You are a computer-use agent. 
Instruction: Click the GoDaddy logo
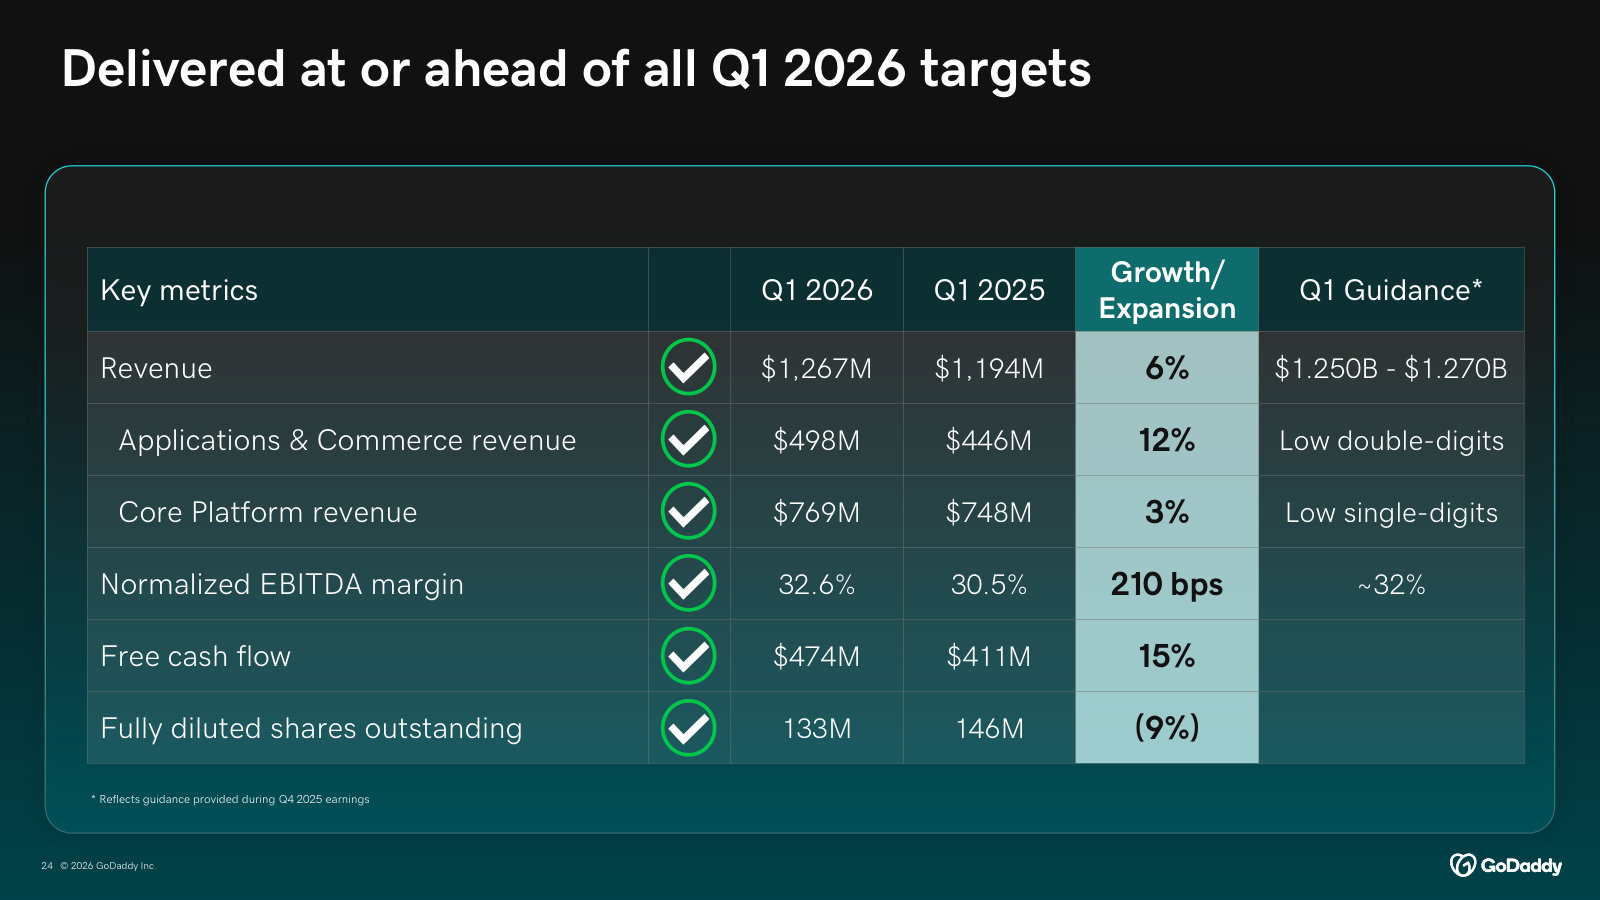pos(1506,865)
